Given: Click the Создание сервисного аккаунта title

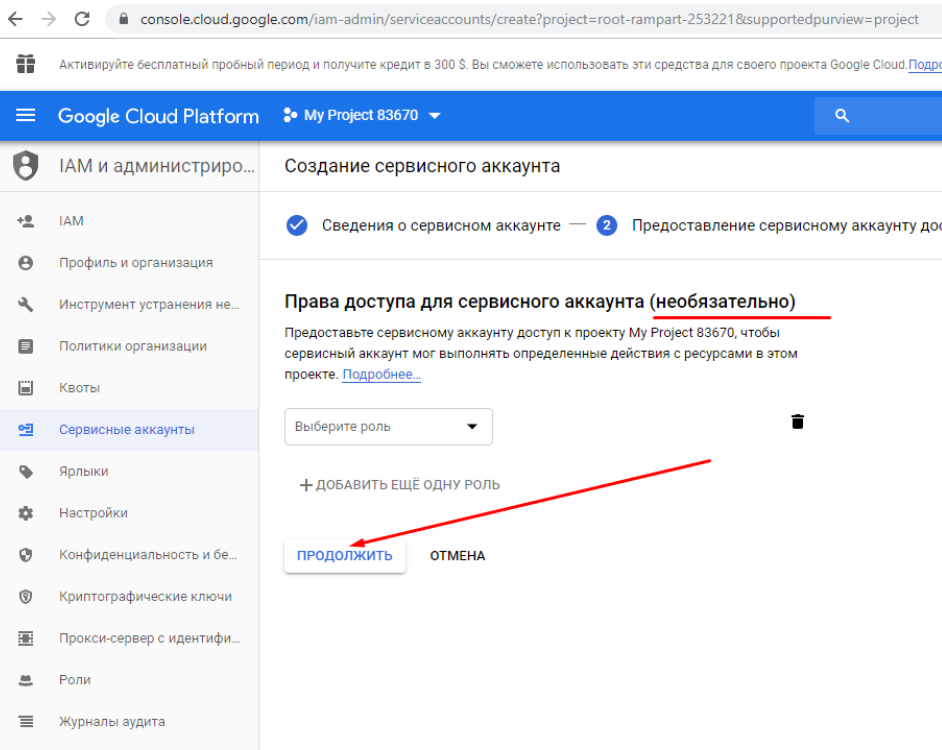Looking at the screenshot, I should [x=422, y=166].
